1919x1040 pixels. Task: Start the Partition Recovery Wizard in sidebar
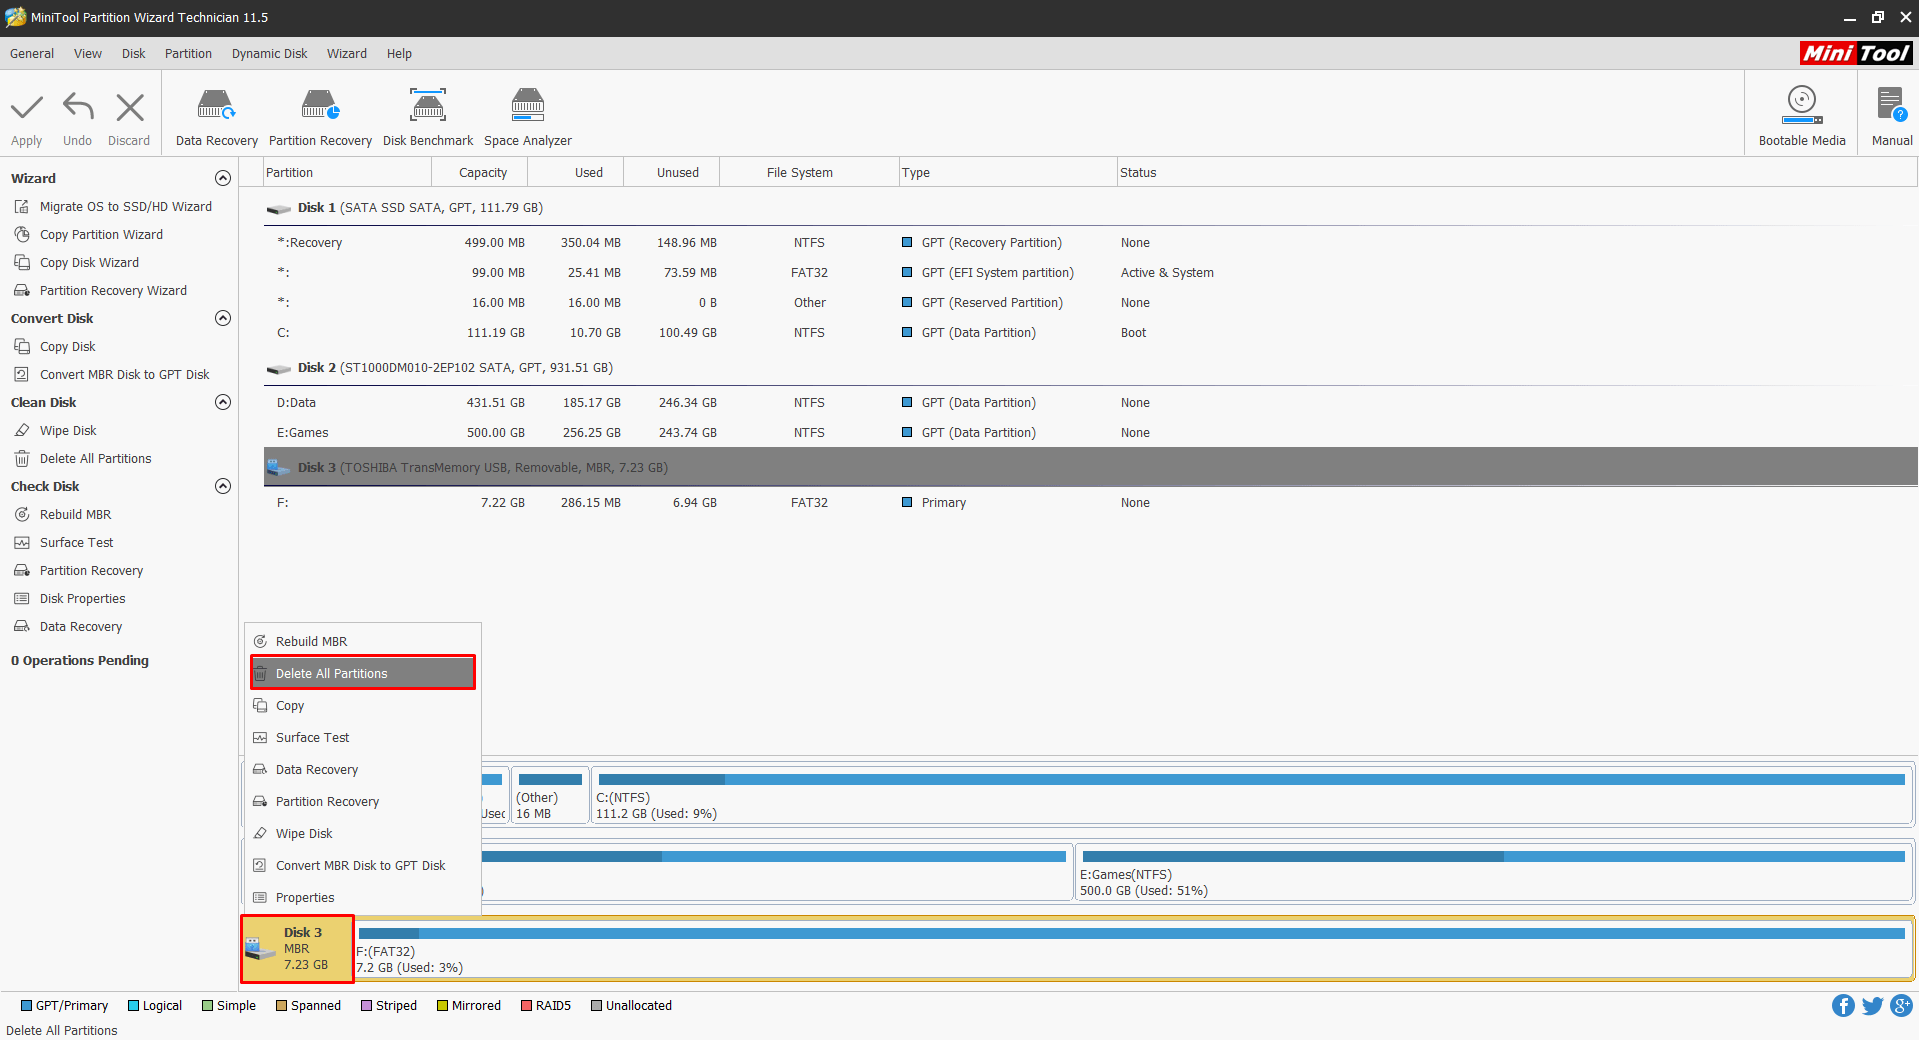[x=113, y=291]
